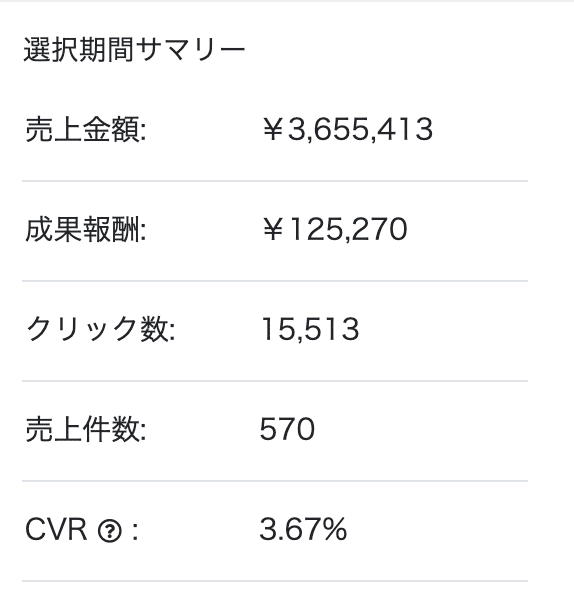Click the CVR label text
The height and width of the screenshot is (612, 574).
[56, 530]
